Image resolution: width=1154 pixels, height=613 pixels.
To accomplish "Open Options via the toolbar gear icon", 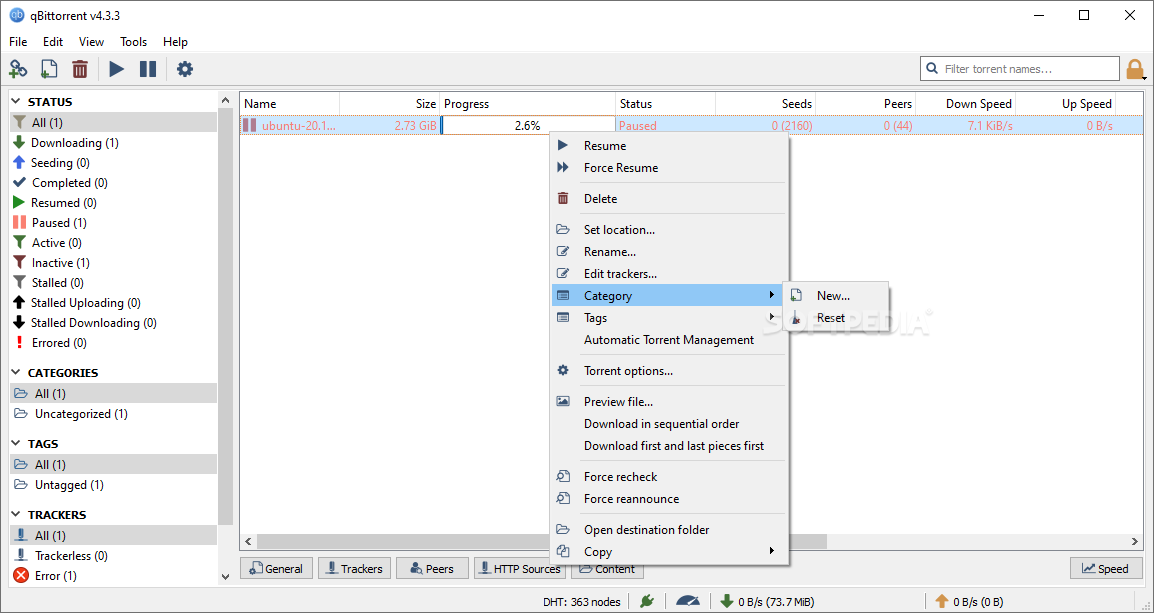I will [185, 69].
